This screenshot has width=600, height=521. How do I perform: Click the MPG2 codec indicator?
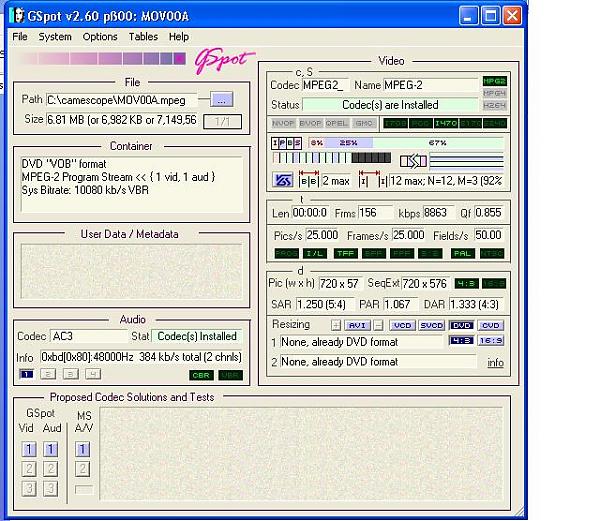pyautogui.click(x=494, y=81)
